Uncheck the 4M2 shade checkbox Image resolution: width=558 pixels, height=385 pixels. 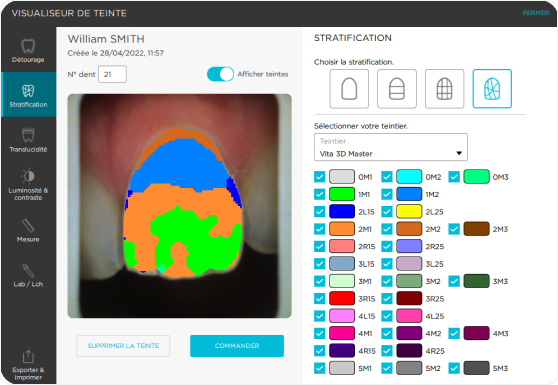(x=387, y=333)
